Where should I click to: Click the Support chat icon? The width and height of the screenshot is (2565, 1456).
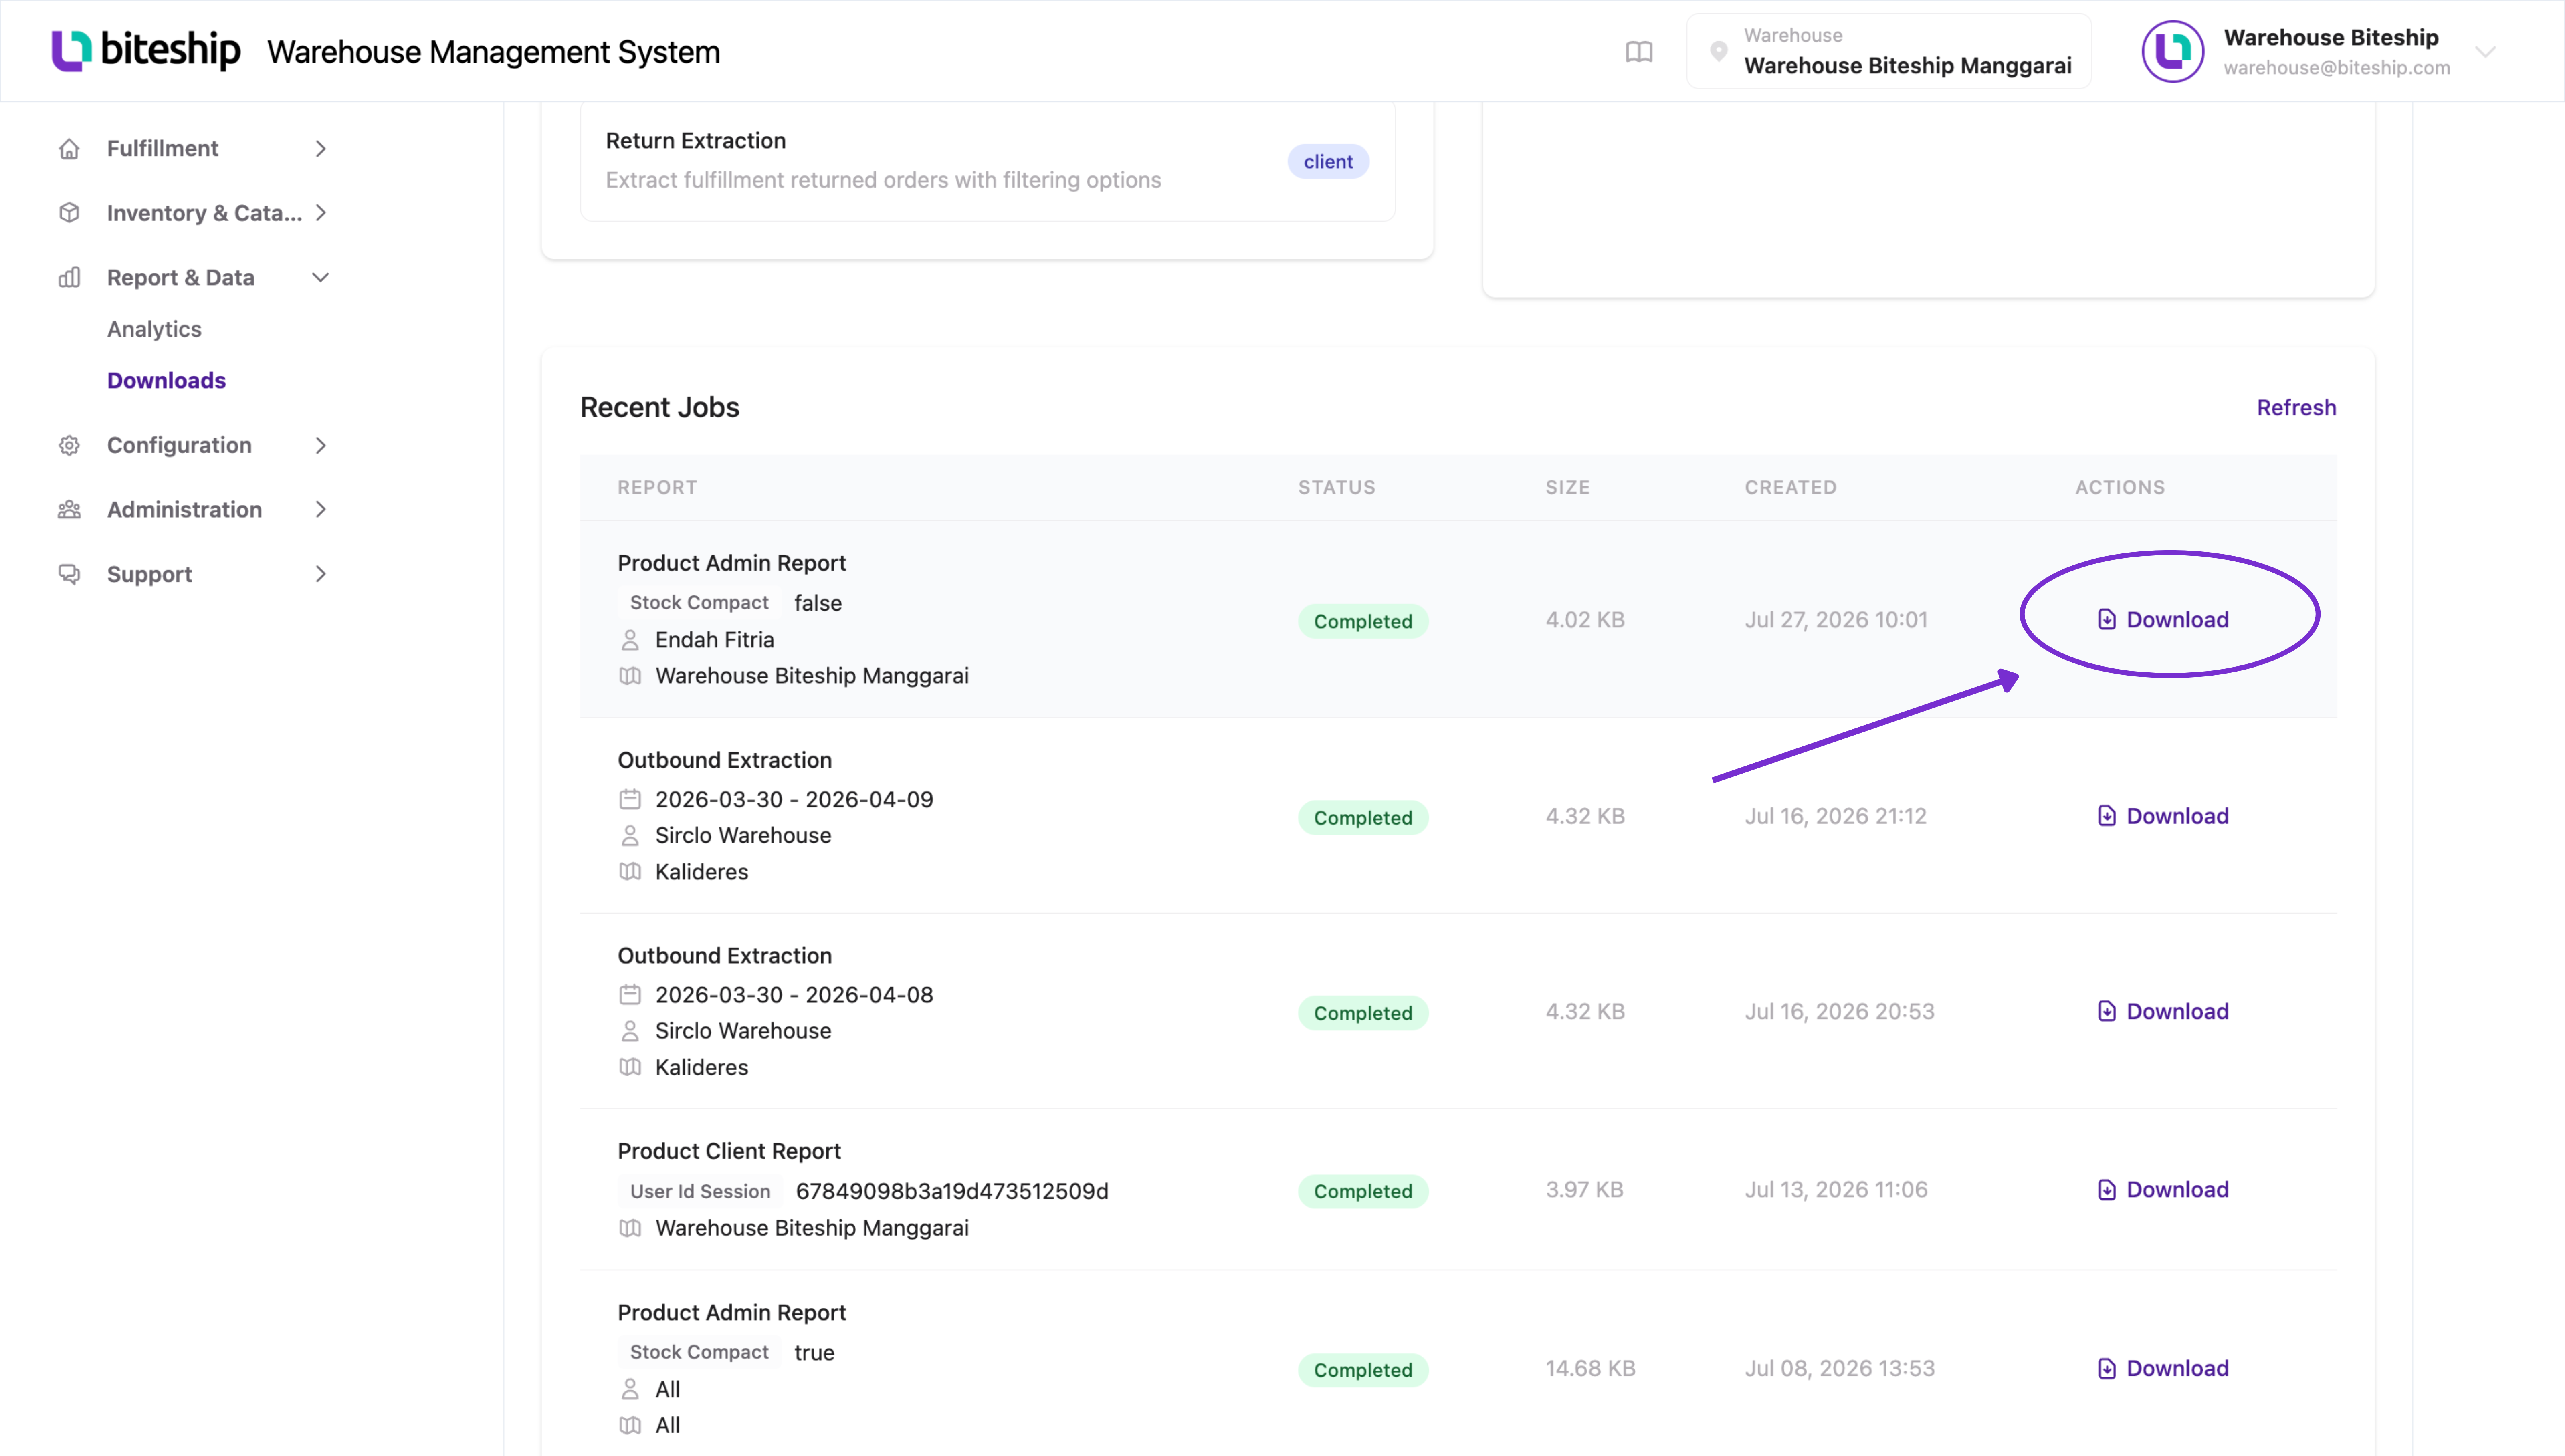(x=69, y=574)
